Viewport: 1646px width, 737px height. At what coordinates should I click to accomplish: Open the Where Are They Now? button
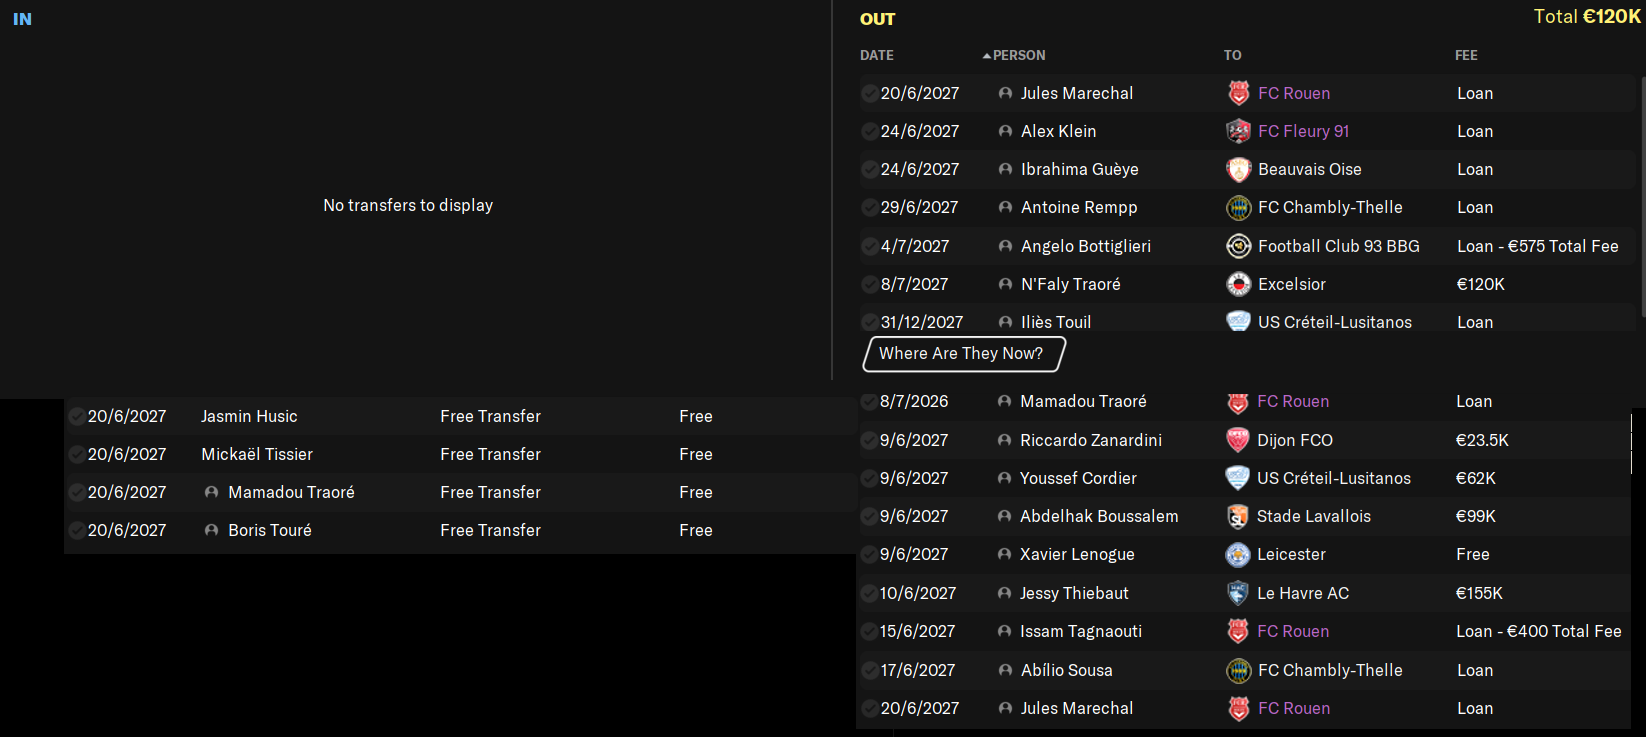tap(961, 353)
